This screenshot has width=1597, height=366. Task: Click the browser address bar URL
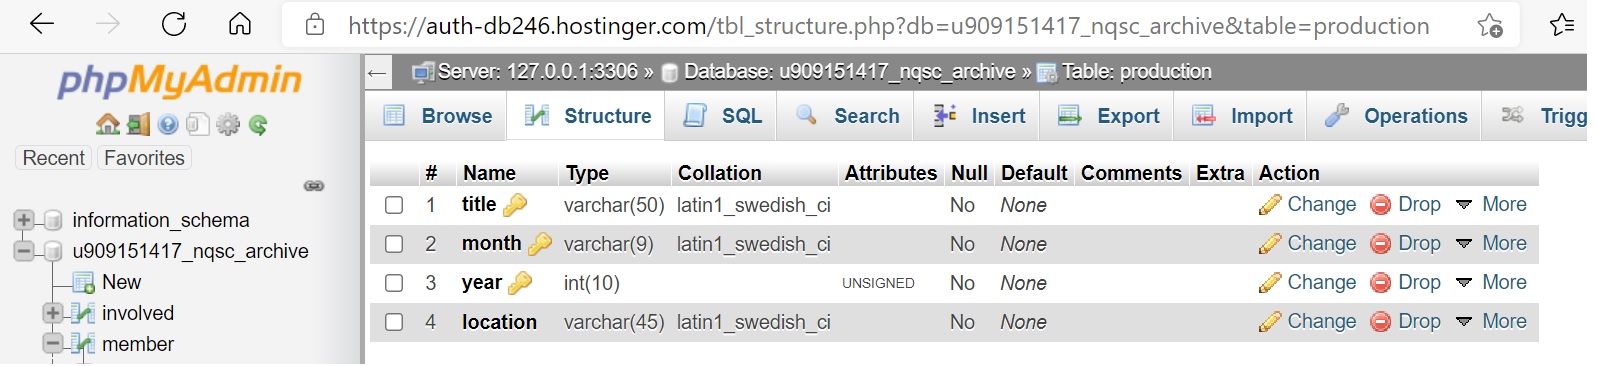tap(888, 25)
